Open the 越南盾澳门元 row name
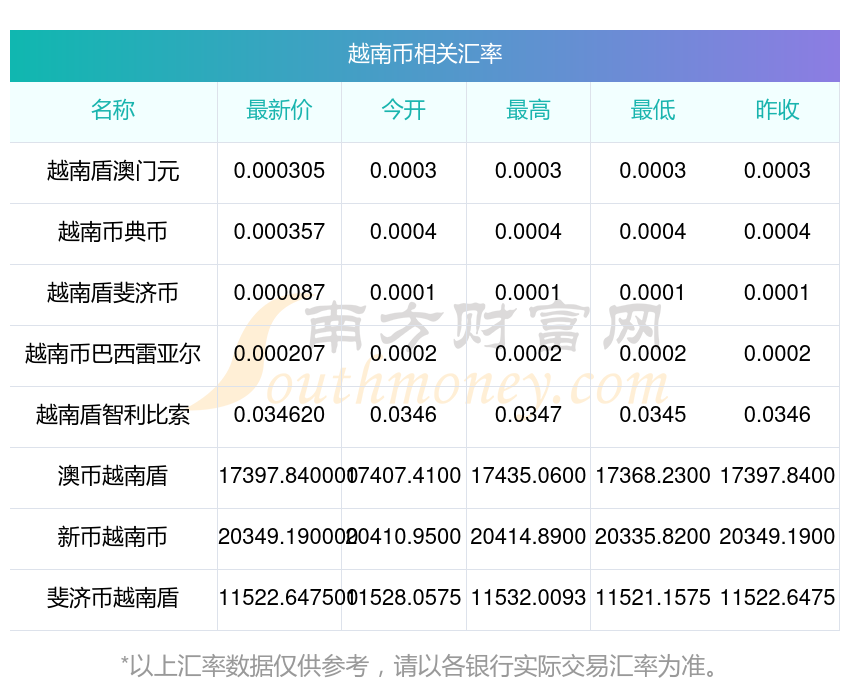The image size is (850, 697). 113,171
